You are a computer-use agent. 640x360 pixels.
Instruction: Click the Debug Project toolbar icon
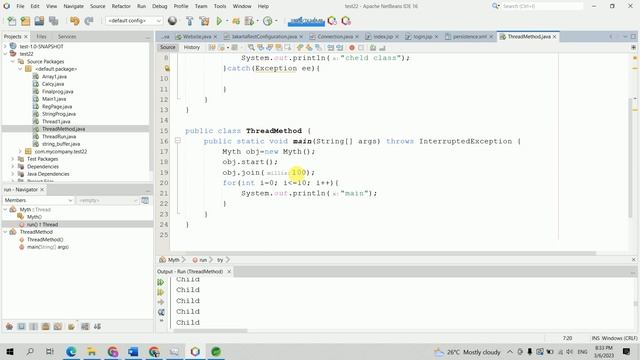[236, 21]
